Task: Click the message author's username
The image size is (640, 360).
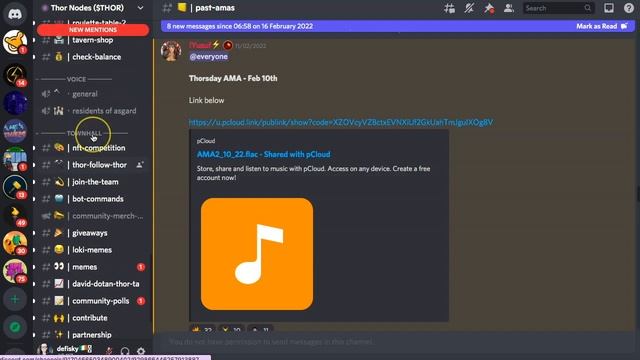Action: pos(200,45)
